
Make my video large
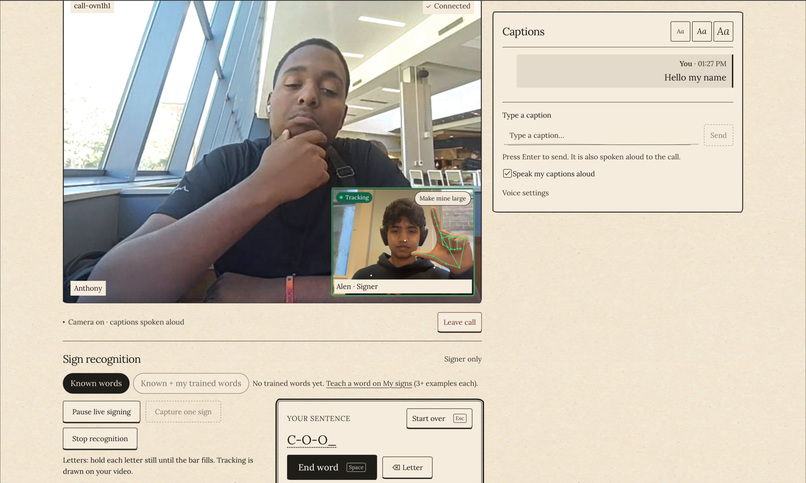tap(443, 198)
